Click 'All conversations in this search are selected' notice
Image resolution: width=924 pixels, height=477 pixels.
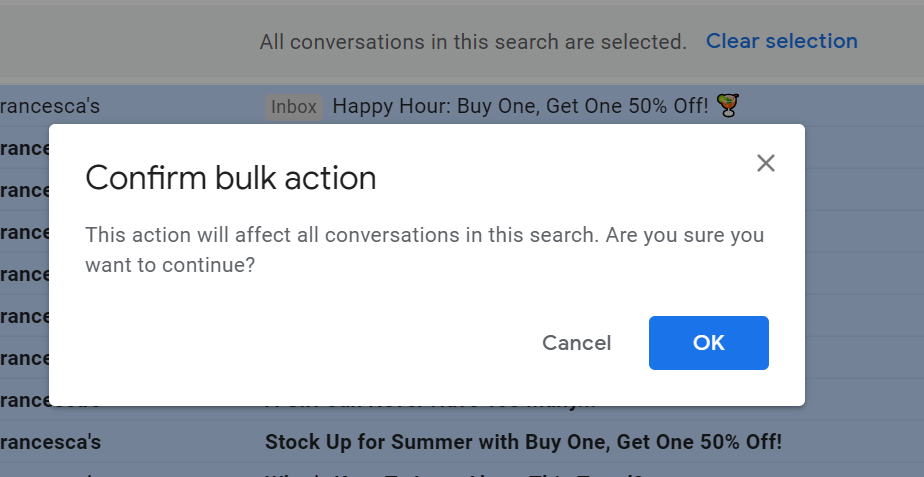click(x=473, y=42)
